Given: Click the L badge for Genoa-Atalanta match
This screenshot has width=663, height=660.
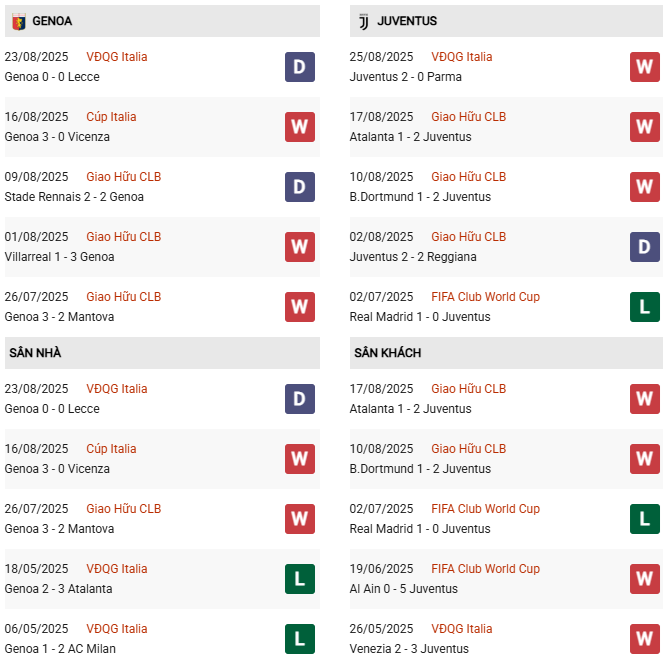Looking at the screenshot, I should (300, 579).
